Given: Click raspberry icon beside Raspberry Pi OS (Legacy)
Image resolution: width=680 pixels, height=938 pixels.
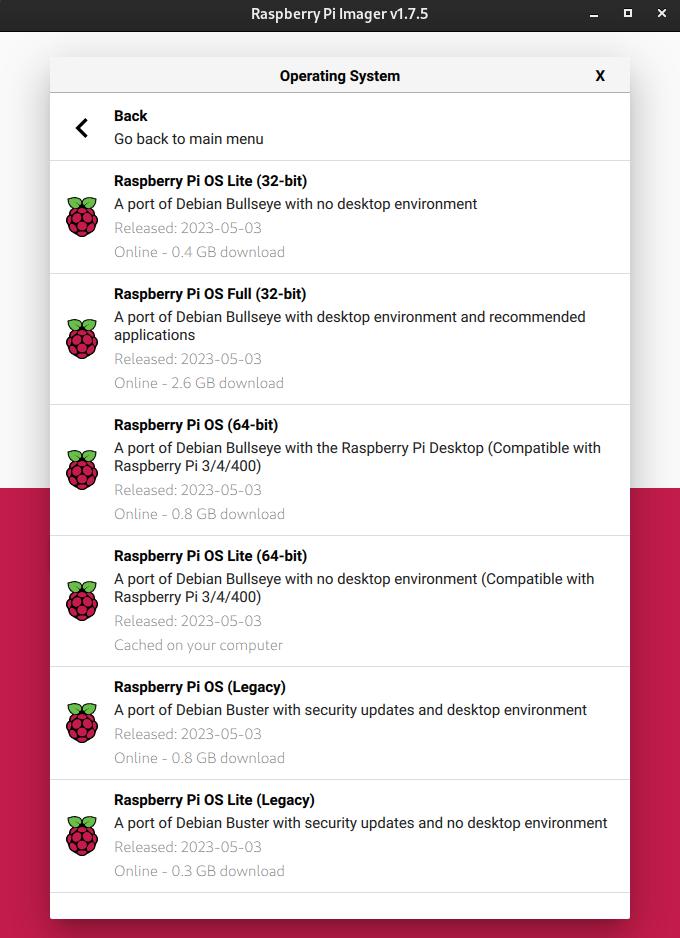Looking at the screenshot, I should pos(82,722).
